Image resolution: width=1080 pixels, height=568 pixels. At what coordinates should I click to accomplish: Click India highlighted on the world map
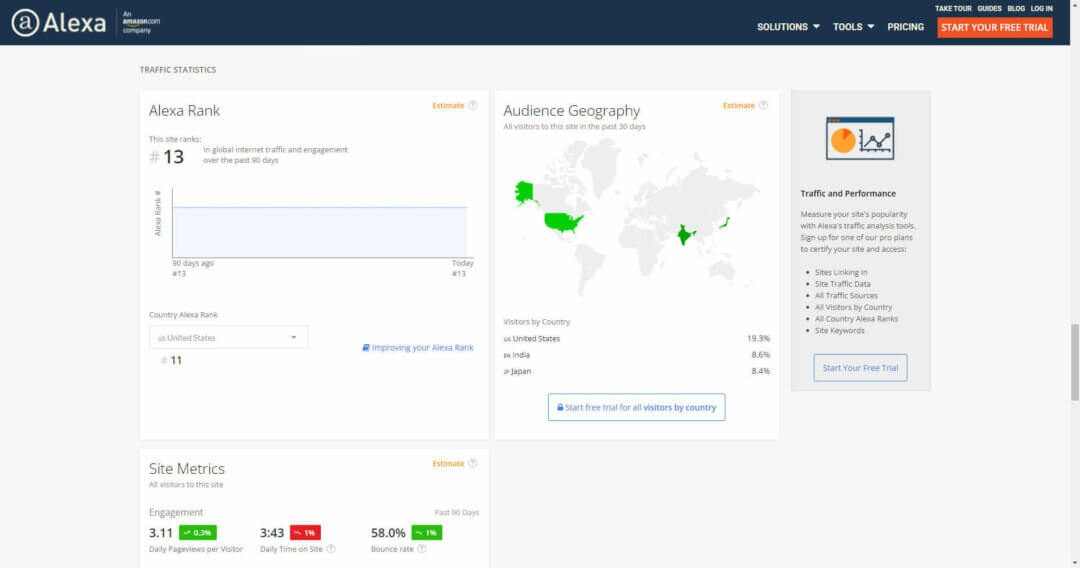point(685,234)
